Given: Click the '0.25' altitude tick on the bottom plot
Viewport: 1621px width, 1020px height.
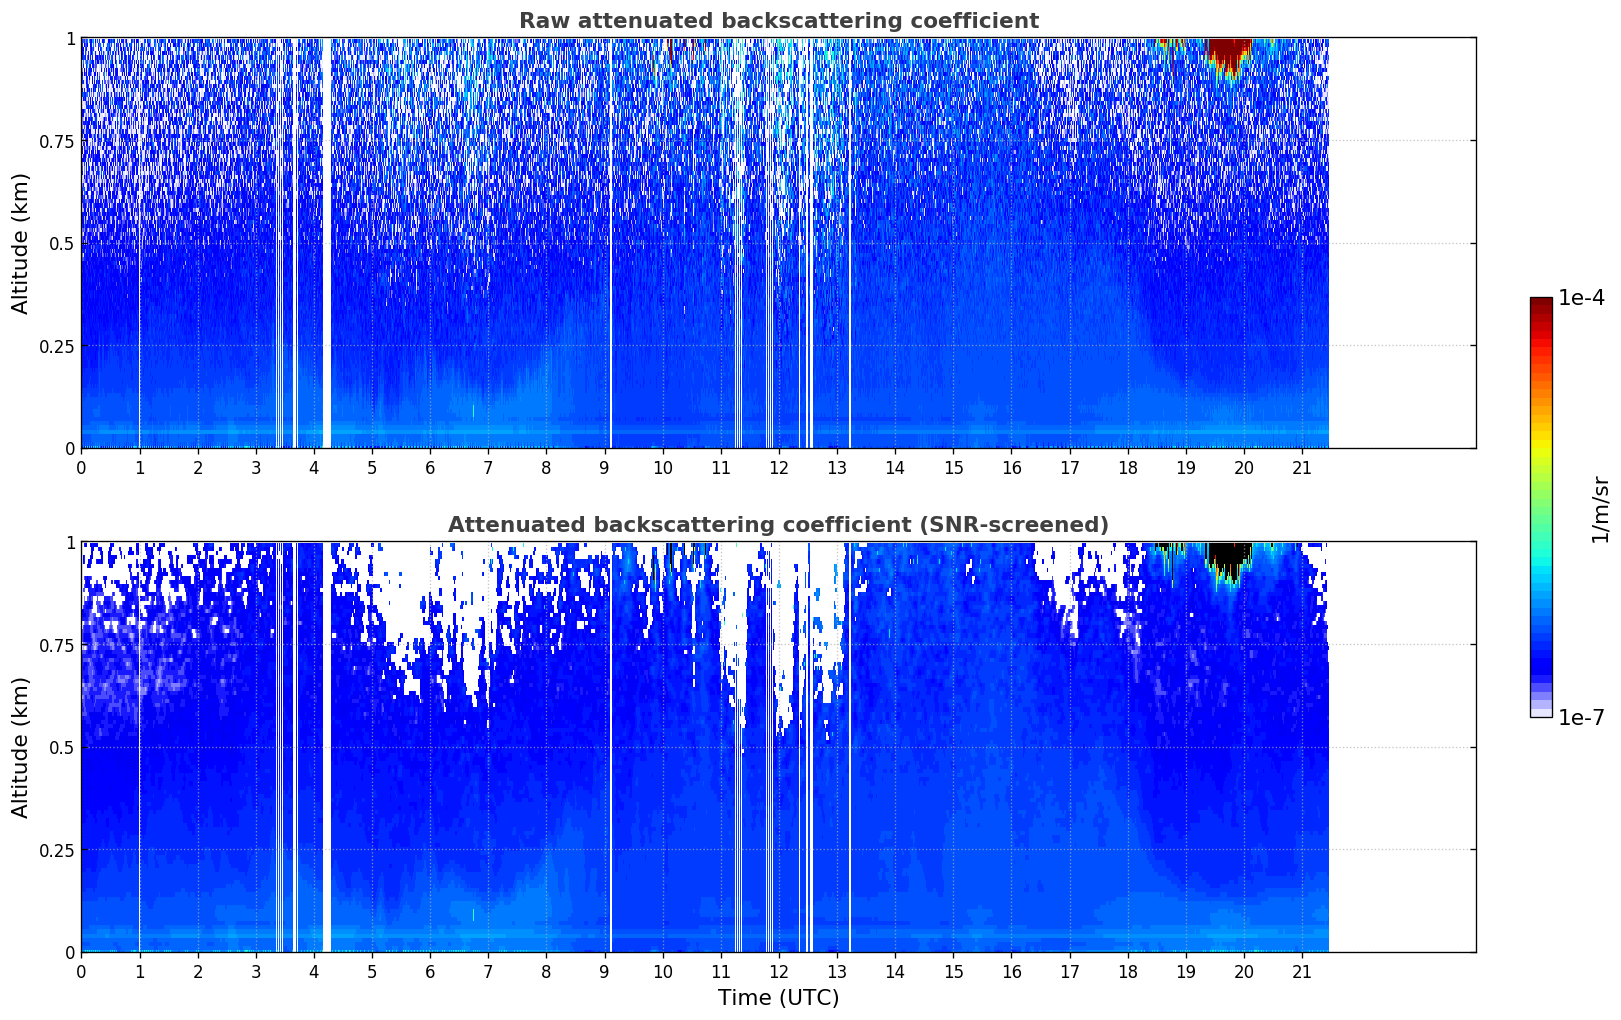Looking at the screenshot, I should (57, 850).
